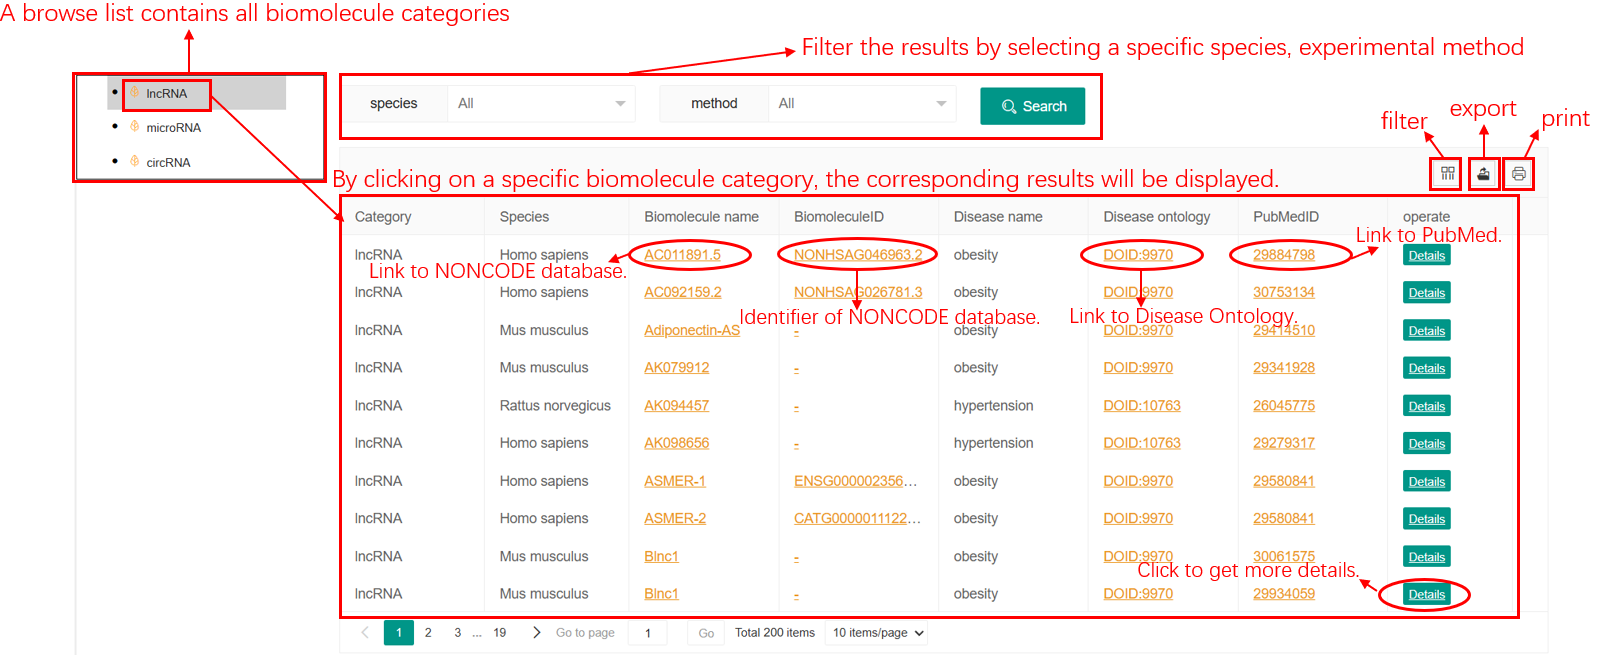Click the icon beside lncRNA category
This screenshot has height=655, width=1599.
[x=134, y=93]
